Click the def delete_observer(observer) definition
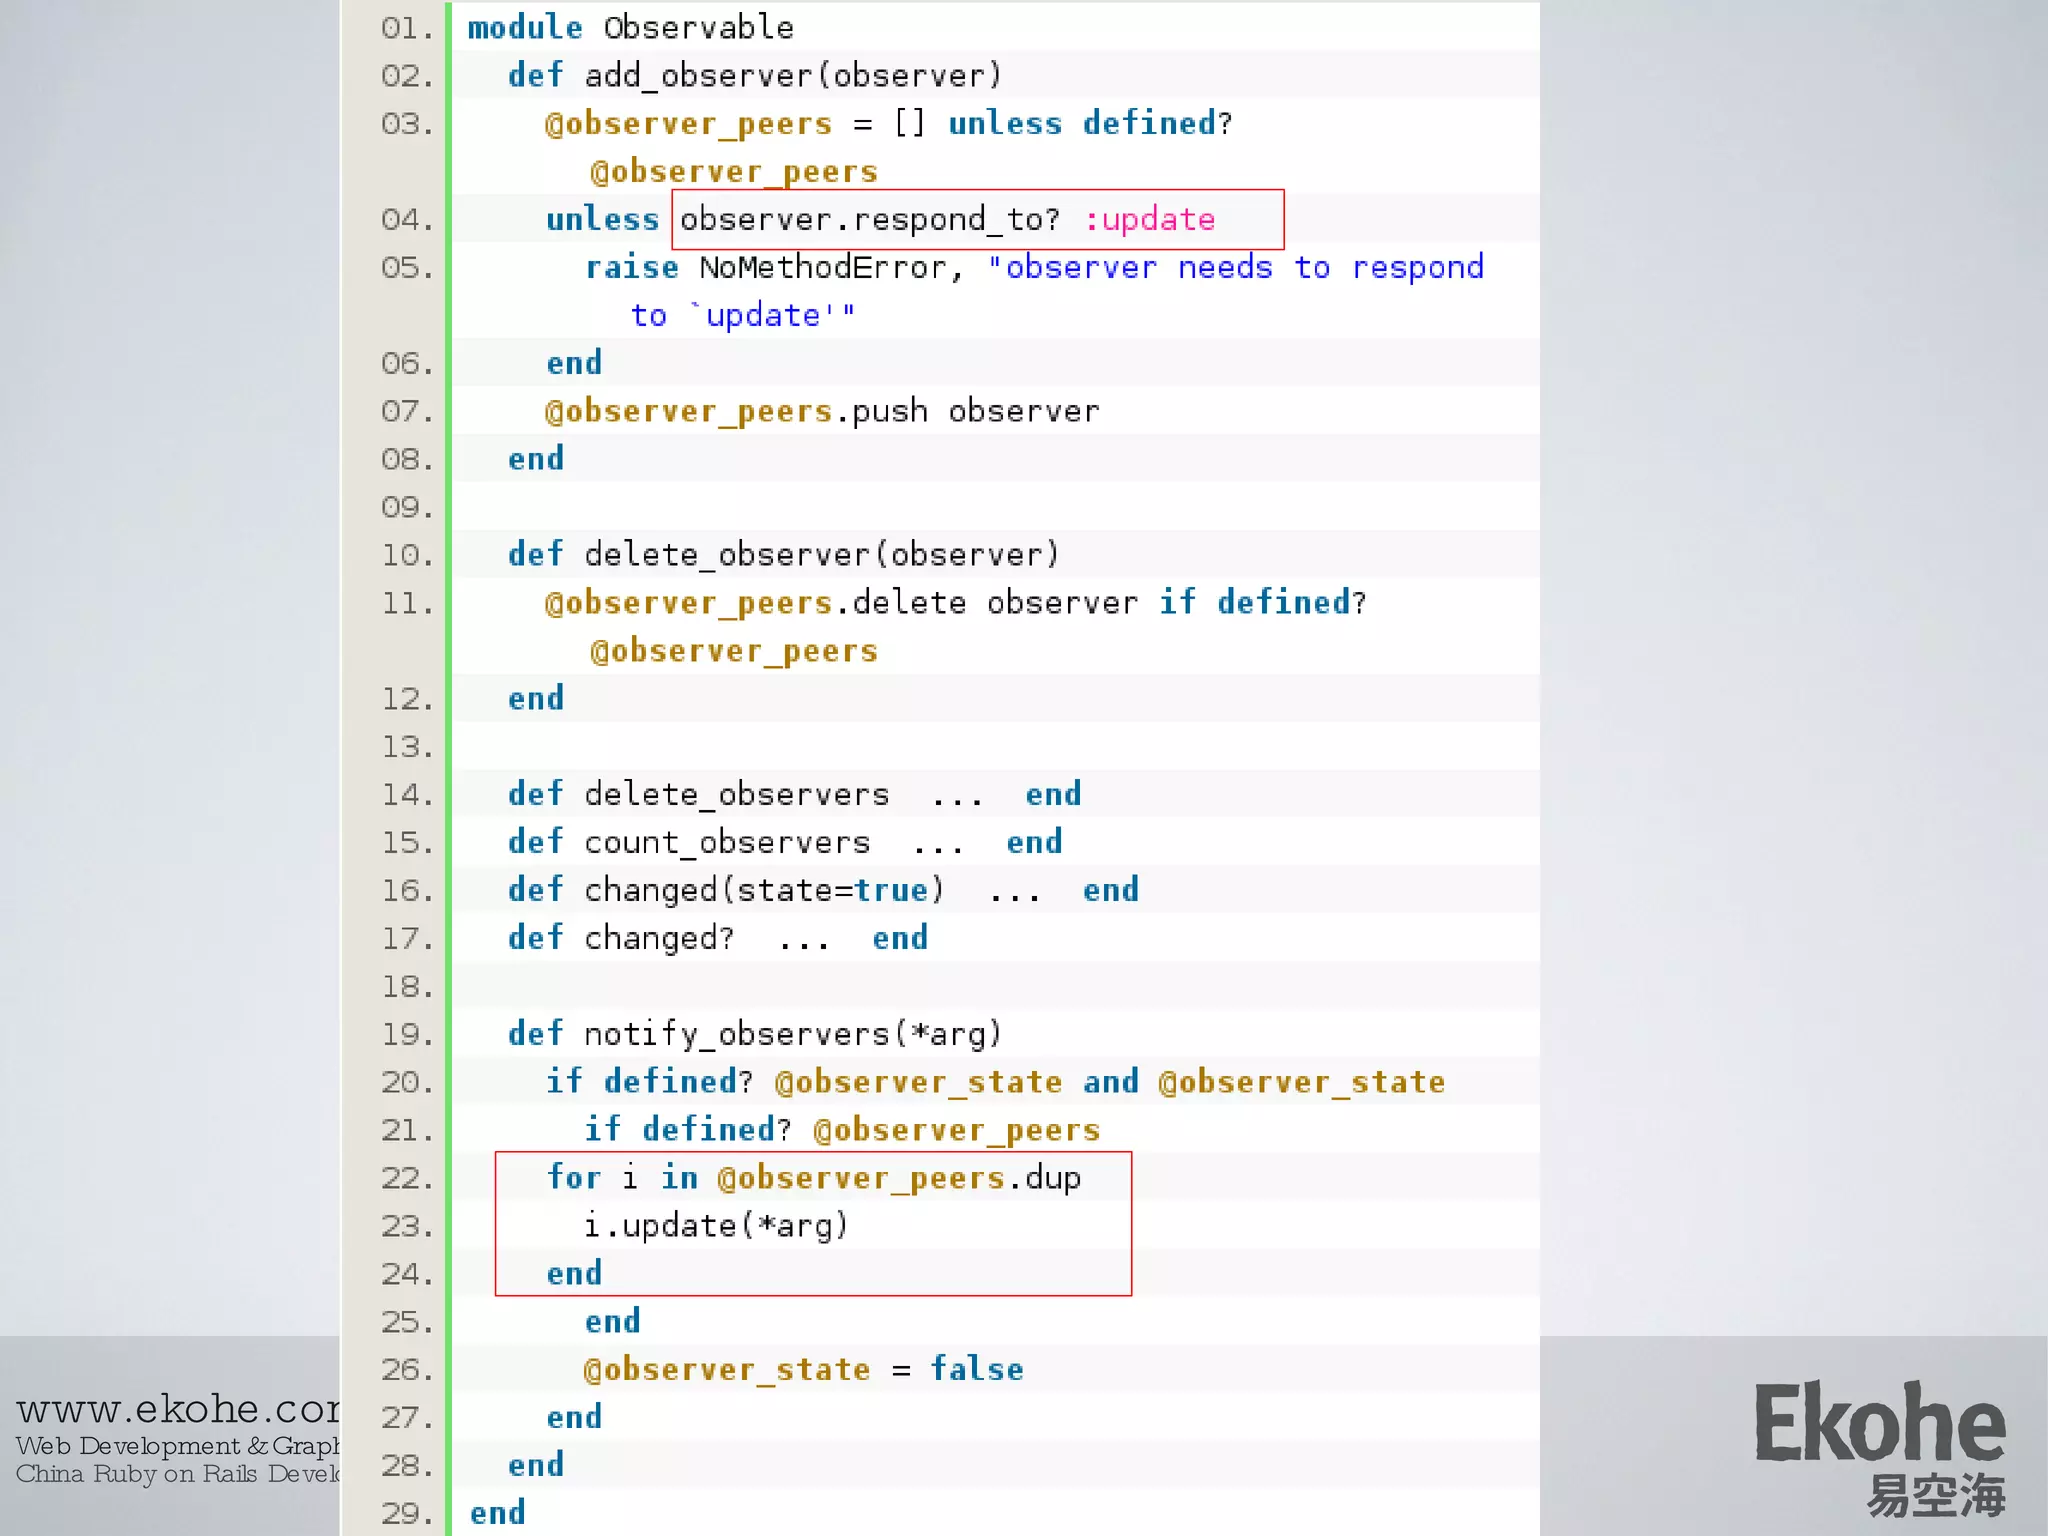 tap(783, 555)
